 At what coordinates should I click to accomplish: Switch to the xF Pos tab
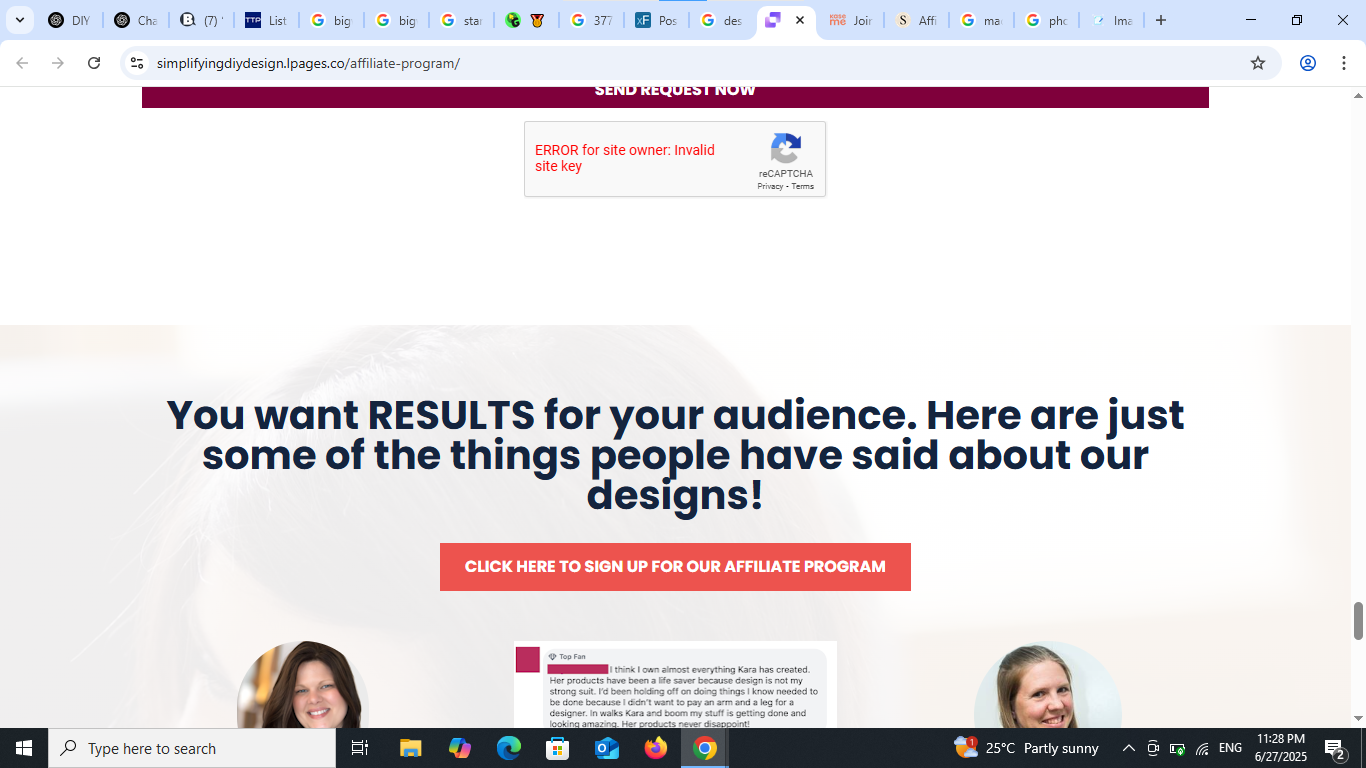656,20
